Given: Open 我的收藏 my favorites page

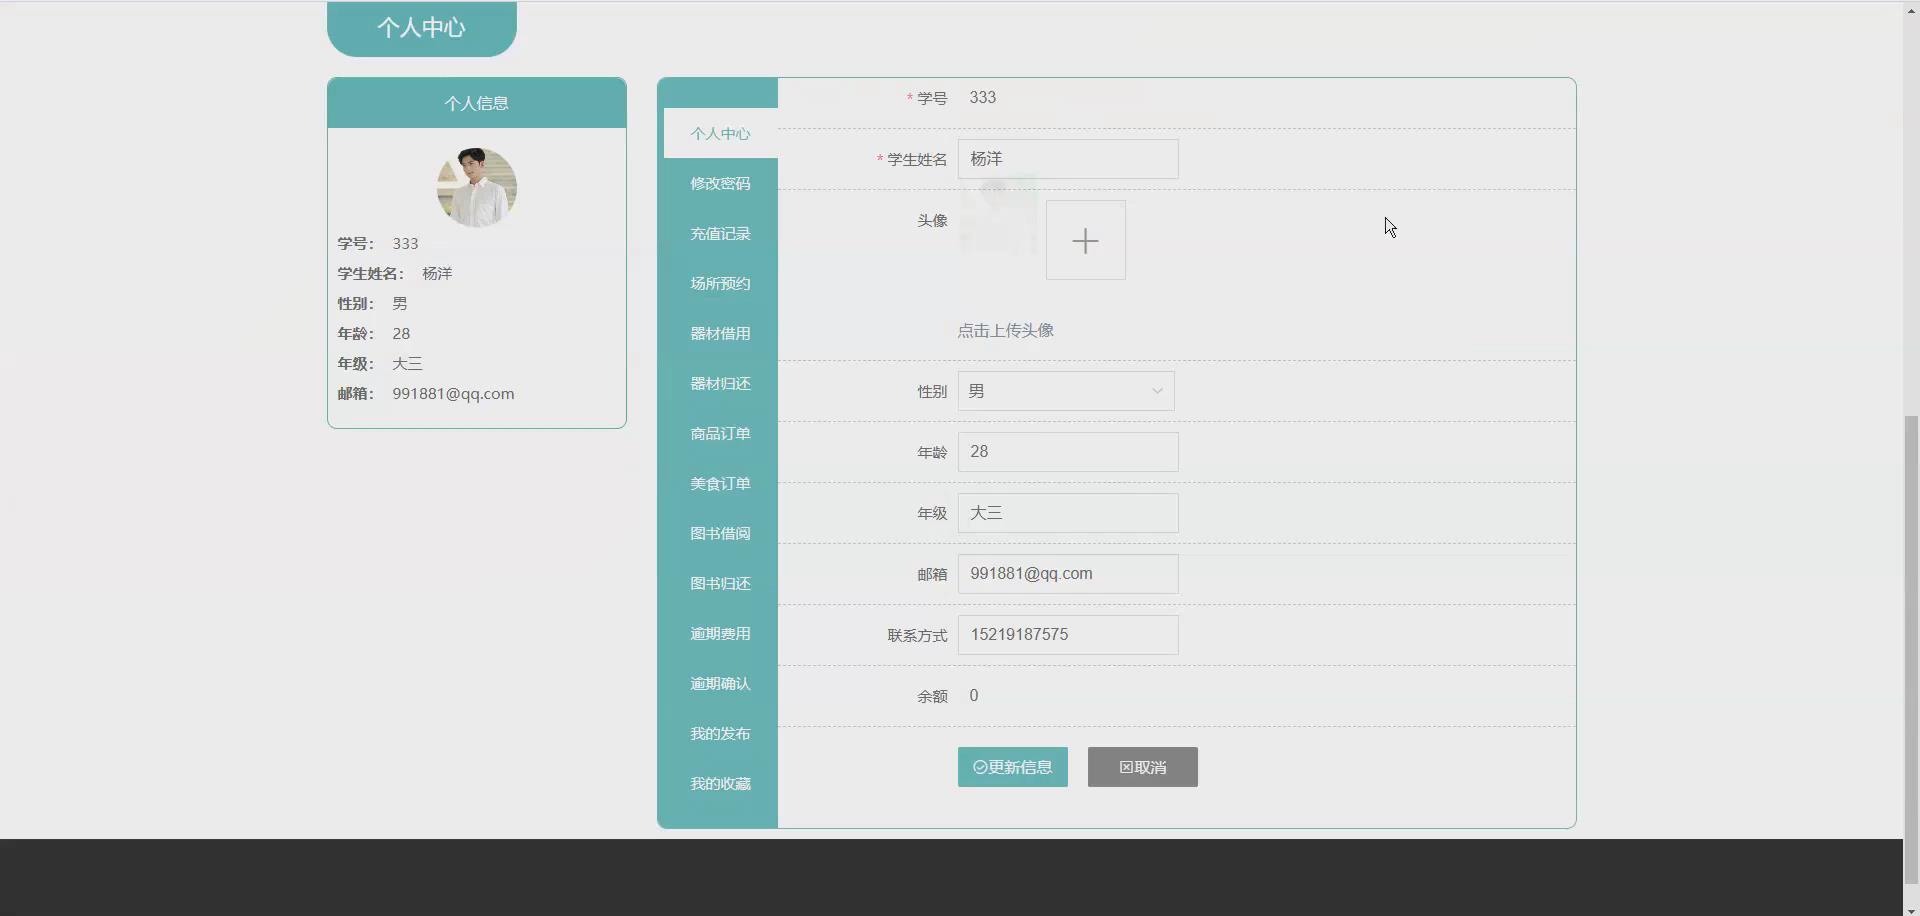Looking at the screenshot, I should 719,783.
